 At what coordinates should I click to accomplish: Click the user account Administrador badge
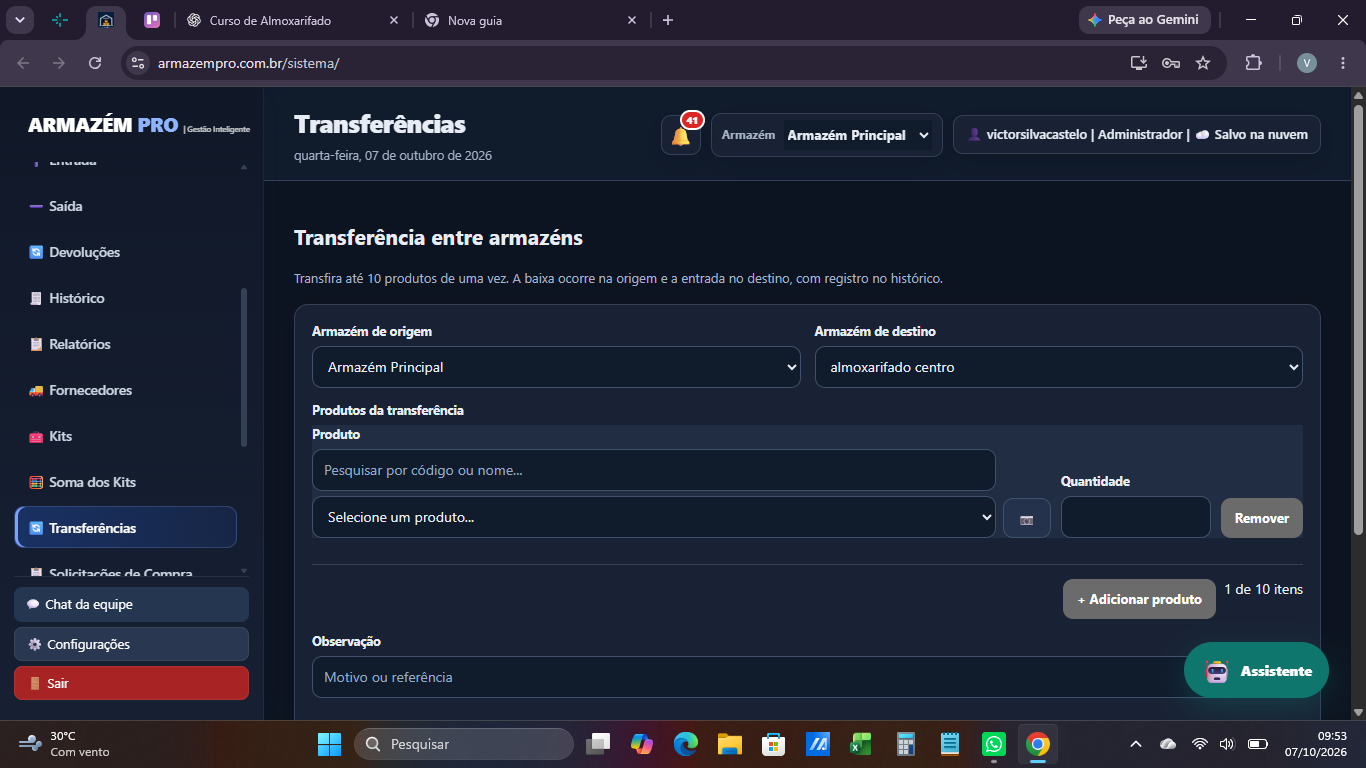(x=1137, y=135)
